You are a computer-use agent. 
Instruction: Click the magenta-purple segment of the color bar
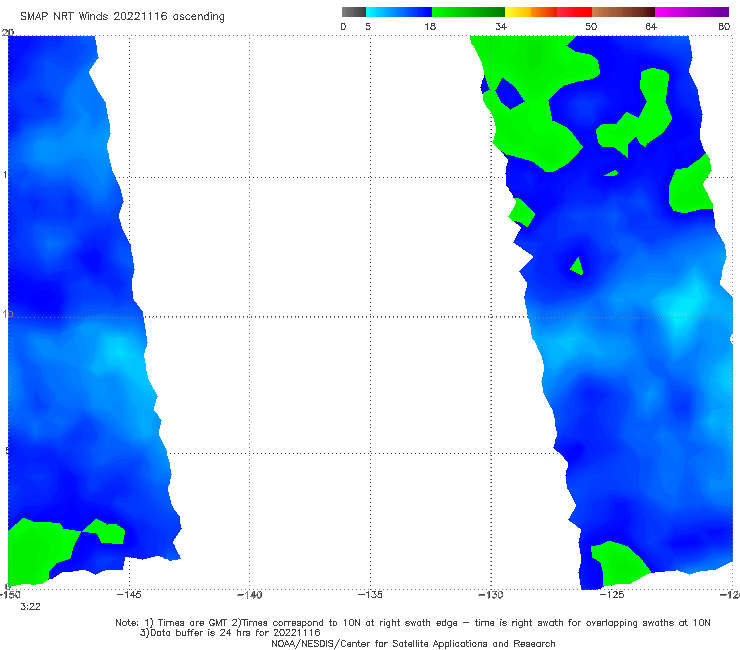(x=692, y=12)
